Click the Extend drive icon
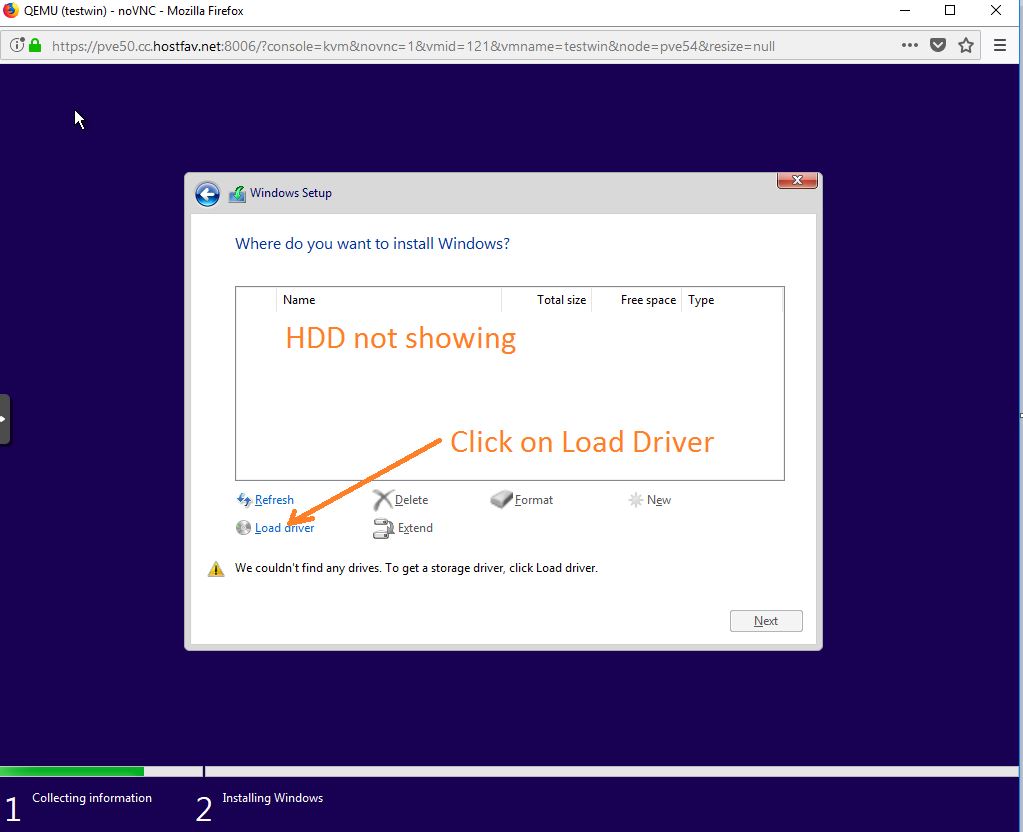Viewport: 1023px width, 832px height. click(x=384, y=529)
